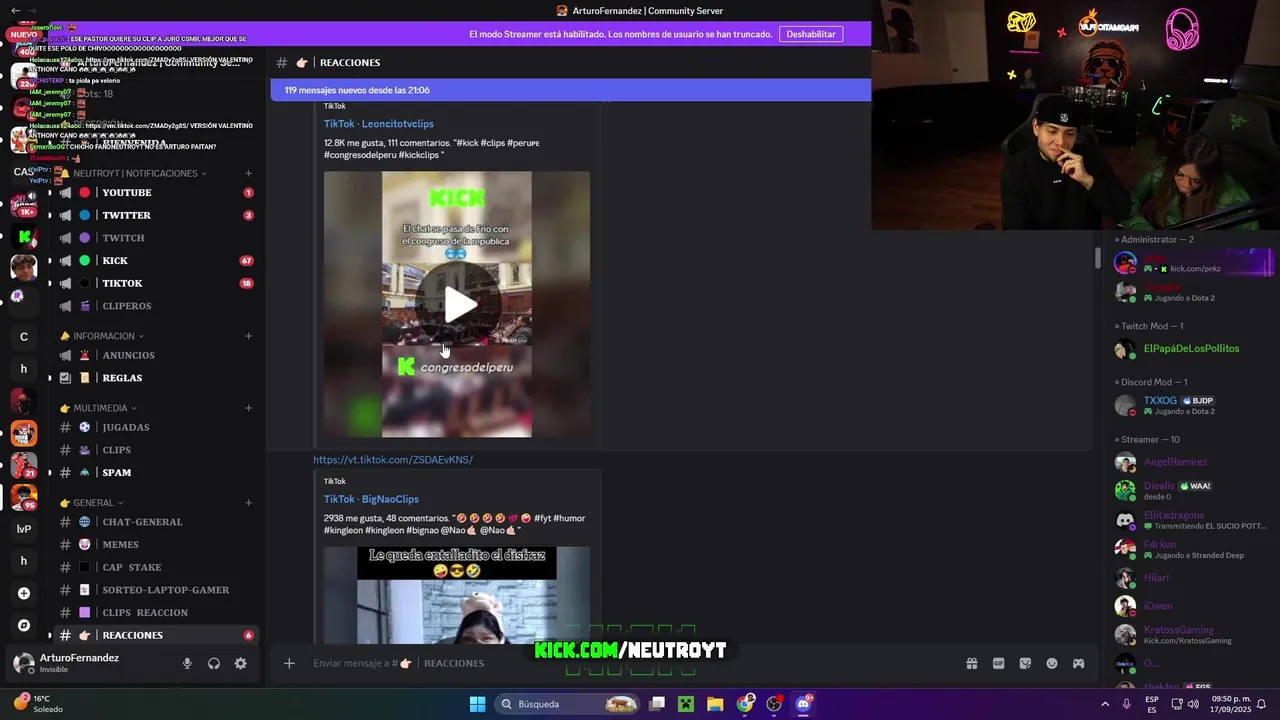Toggle headphone deafen in user panel
This screenshot has height=720, width=1280.
pyautogui.click(x=214, y=663)
